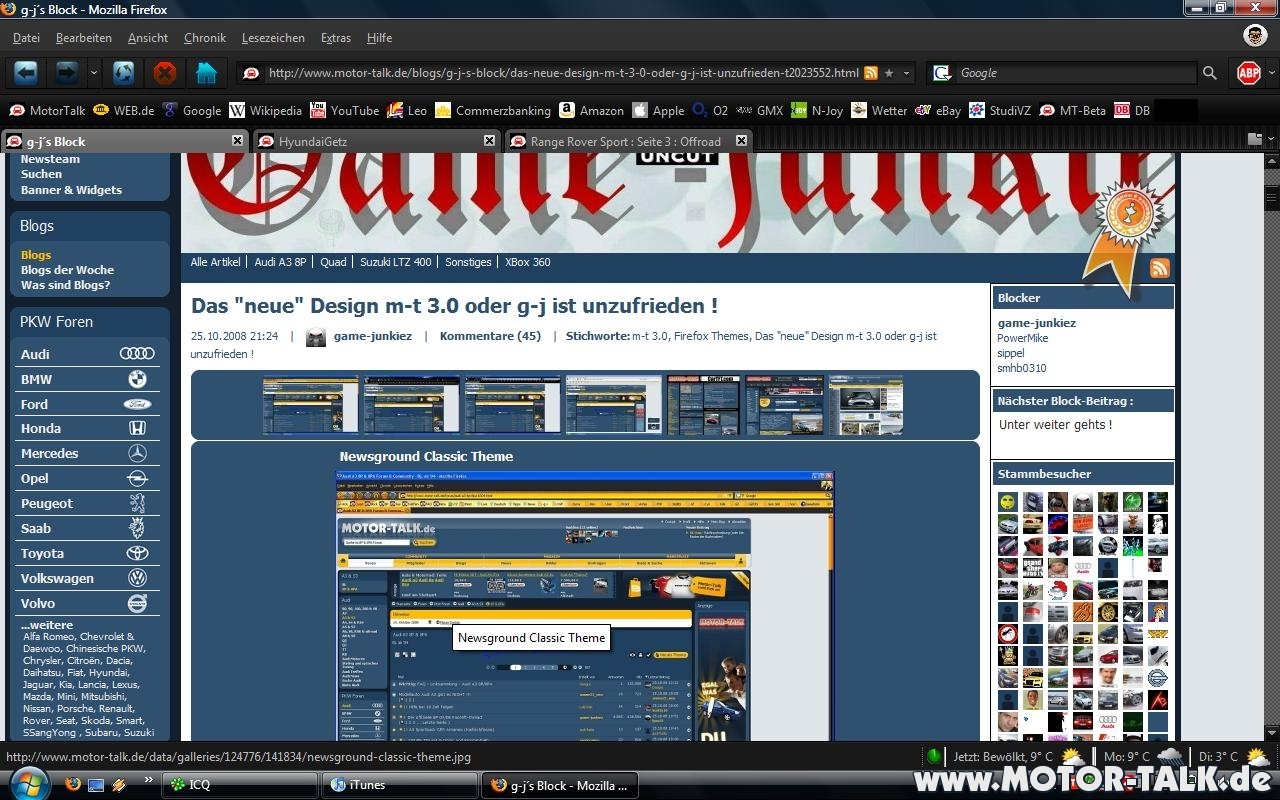Click the 'Unter weiter gehts !' link
Viewport: 1280px width, 800px height.
pos(1055,425)
